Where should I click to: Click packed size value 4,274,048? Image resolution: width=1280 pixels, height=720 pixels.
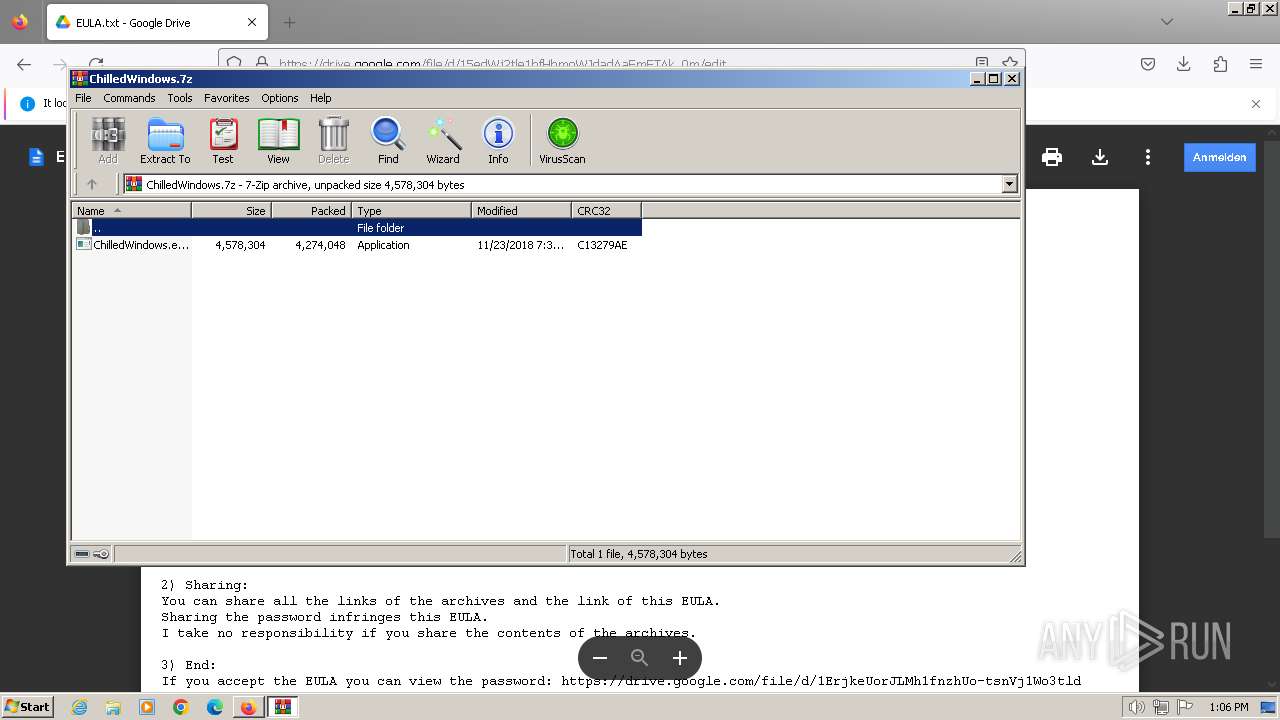(x=320, y=245)
